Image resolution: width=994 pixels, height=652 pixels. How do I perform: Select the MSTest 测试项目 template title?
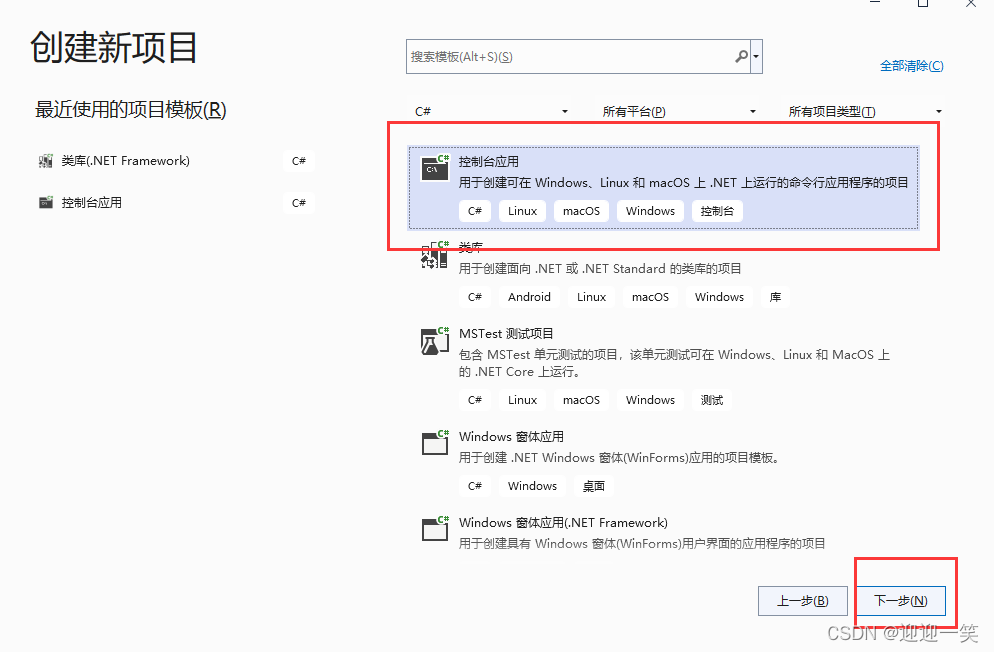point(507,334)
